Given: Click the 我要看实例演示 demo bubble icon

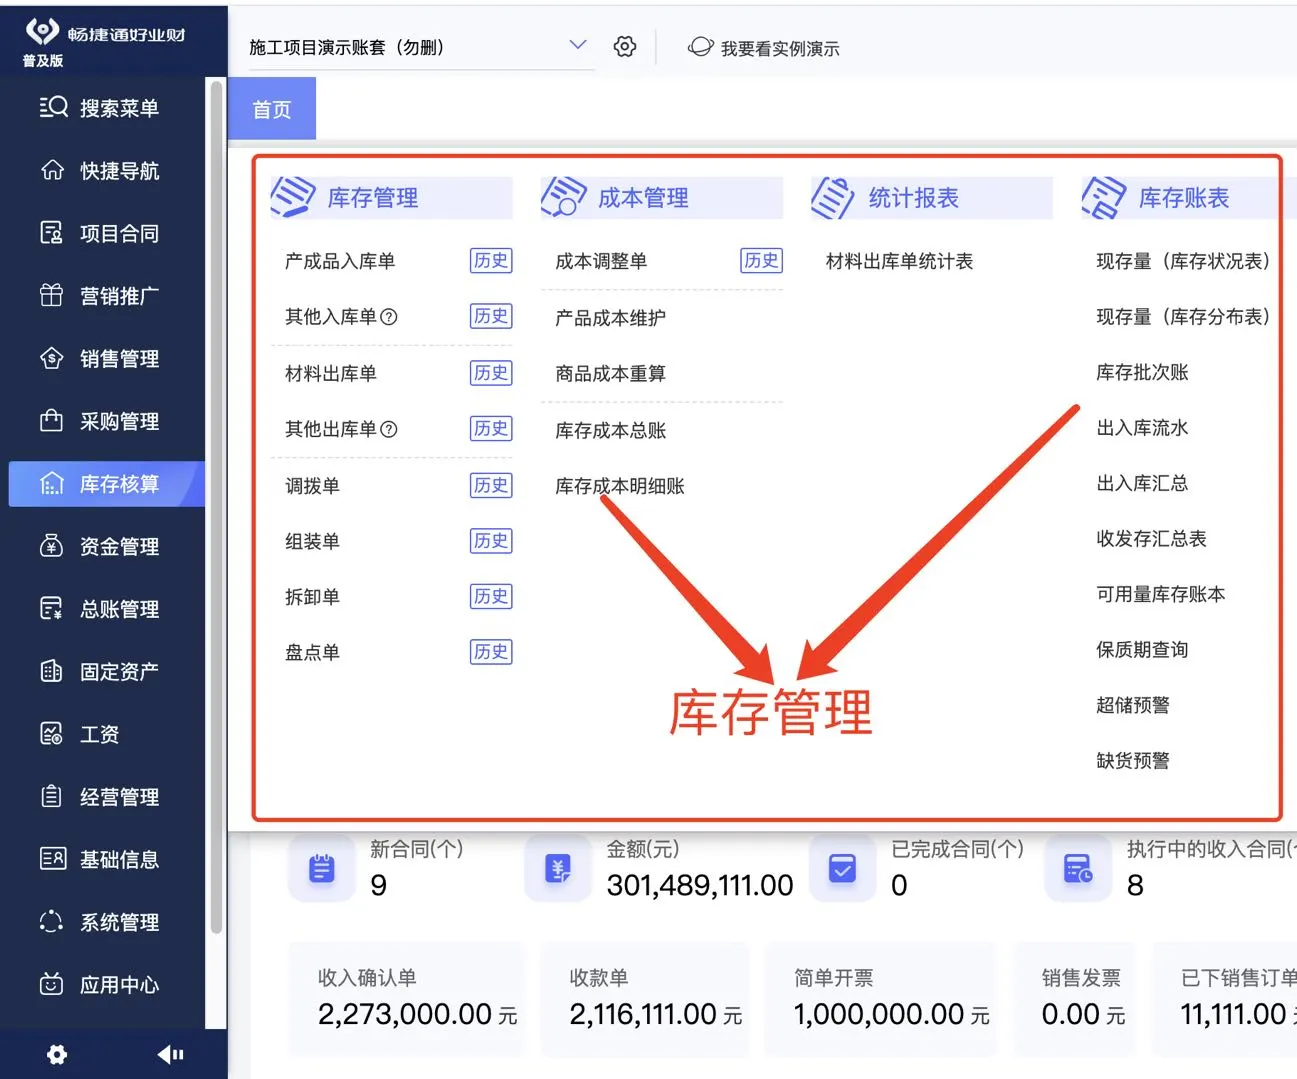Looking at the screenshot, I should pos(699,47).
